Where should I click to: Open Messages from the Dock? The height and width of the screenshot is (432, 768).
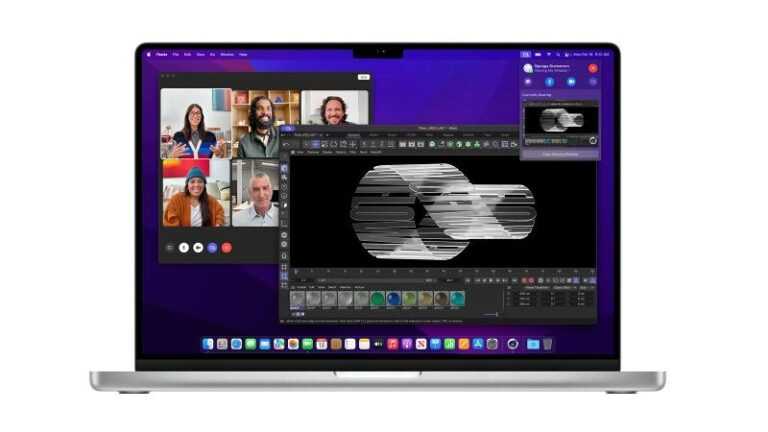[251, 344]
